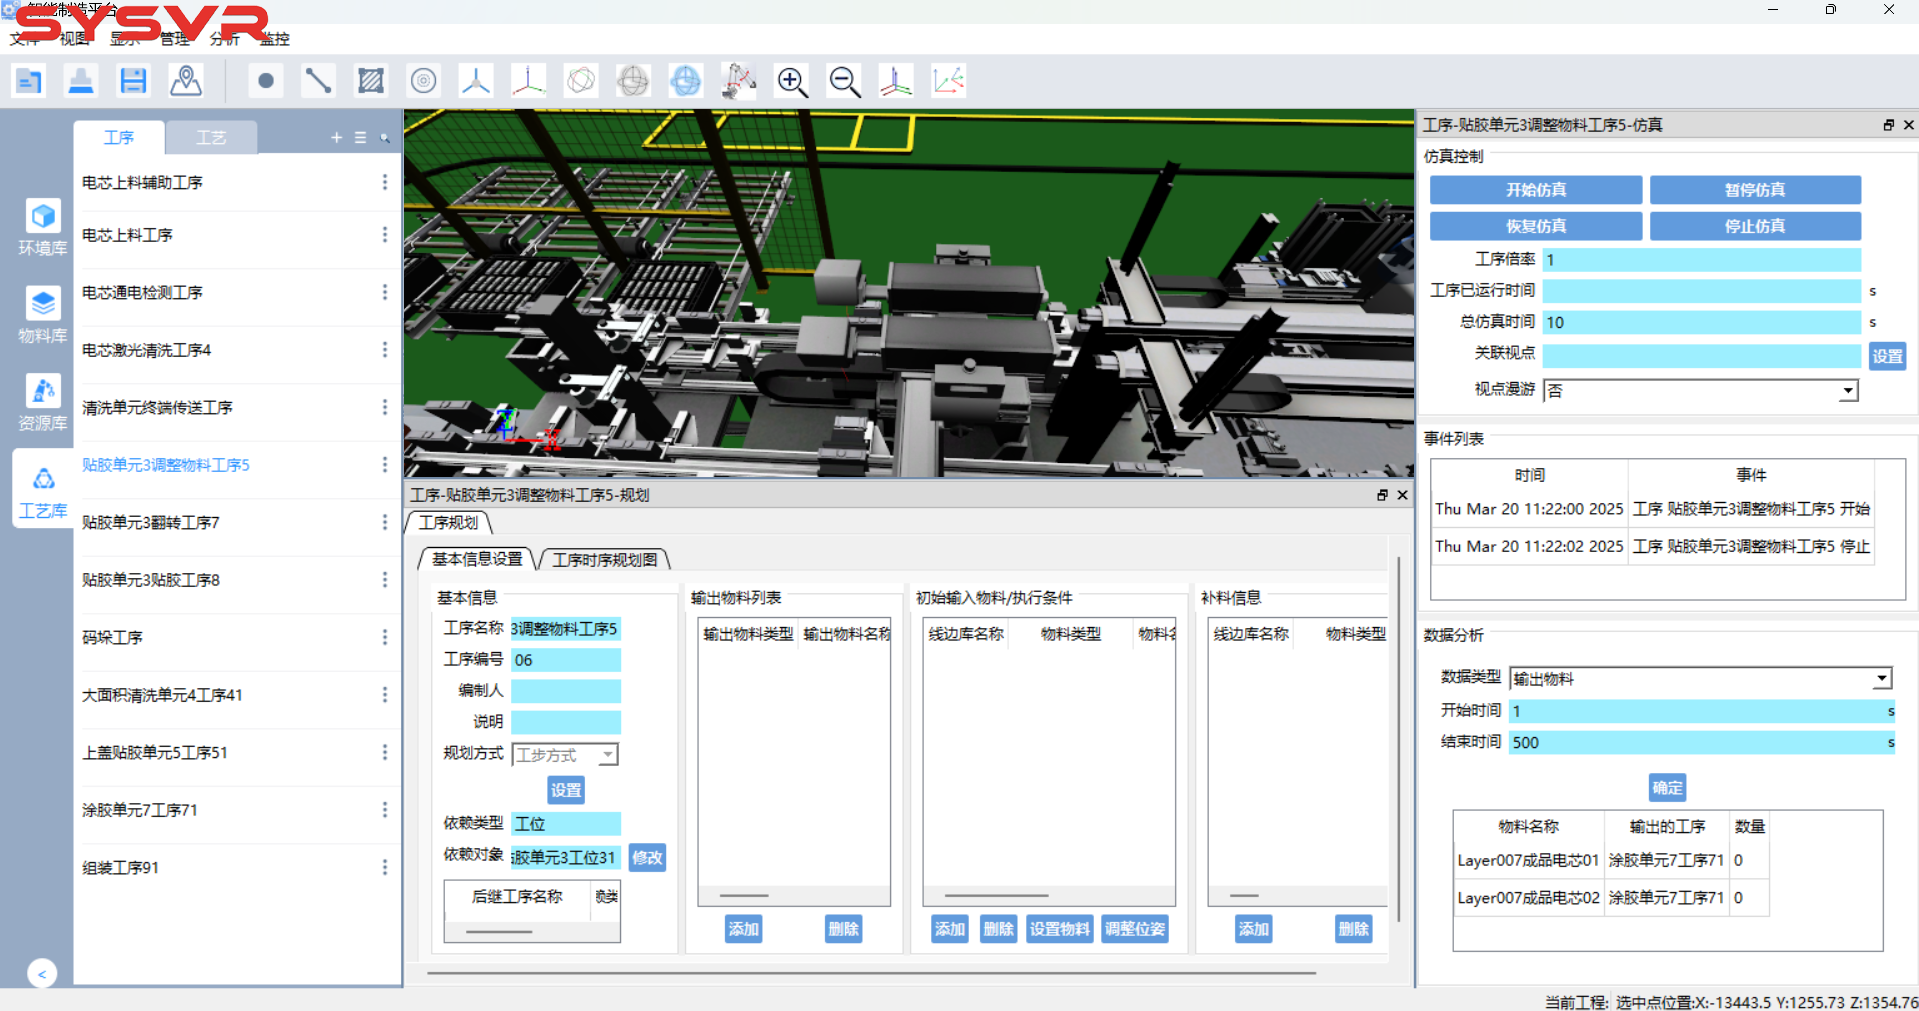Switch to the 工序时序规划图 tab
The width and height of the screenshot is (1919, 1011).
tap(605, 560)
